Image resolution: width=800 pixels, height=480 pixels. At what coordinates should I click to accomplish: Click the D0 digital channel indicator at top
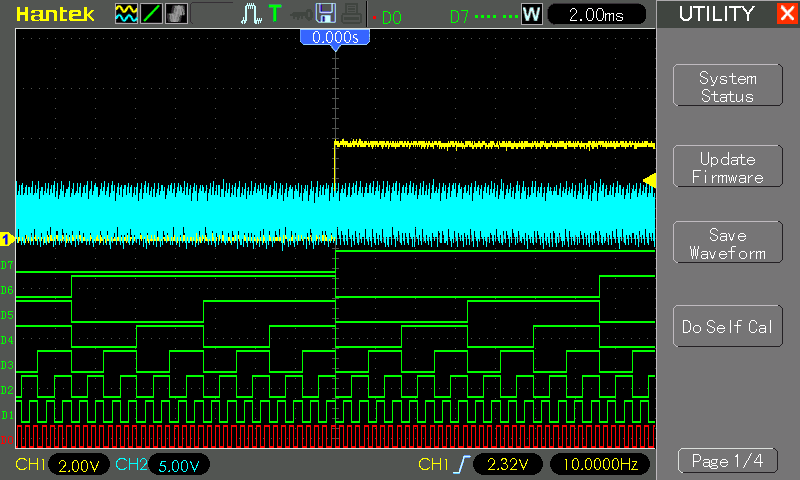point(391,18)
